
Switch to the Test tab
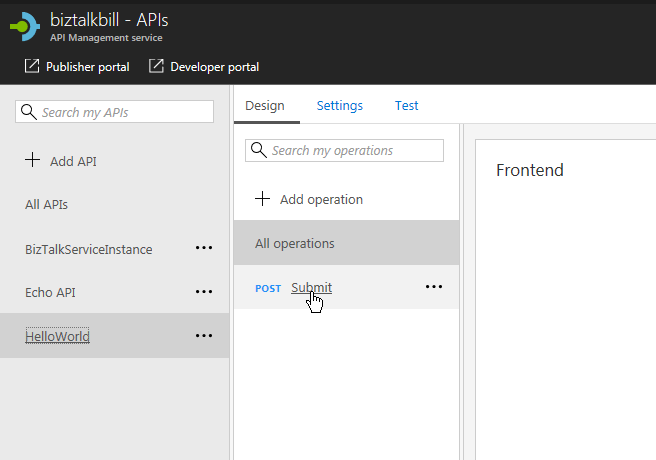click(x=406, y=105)
